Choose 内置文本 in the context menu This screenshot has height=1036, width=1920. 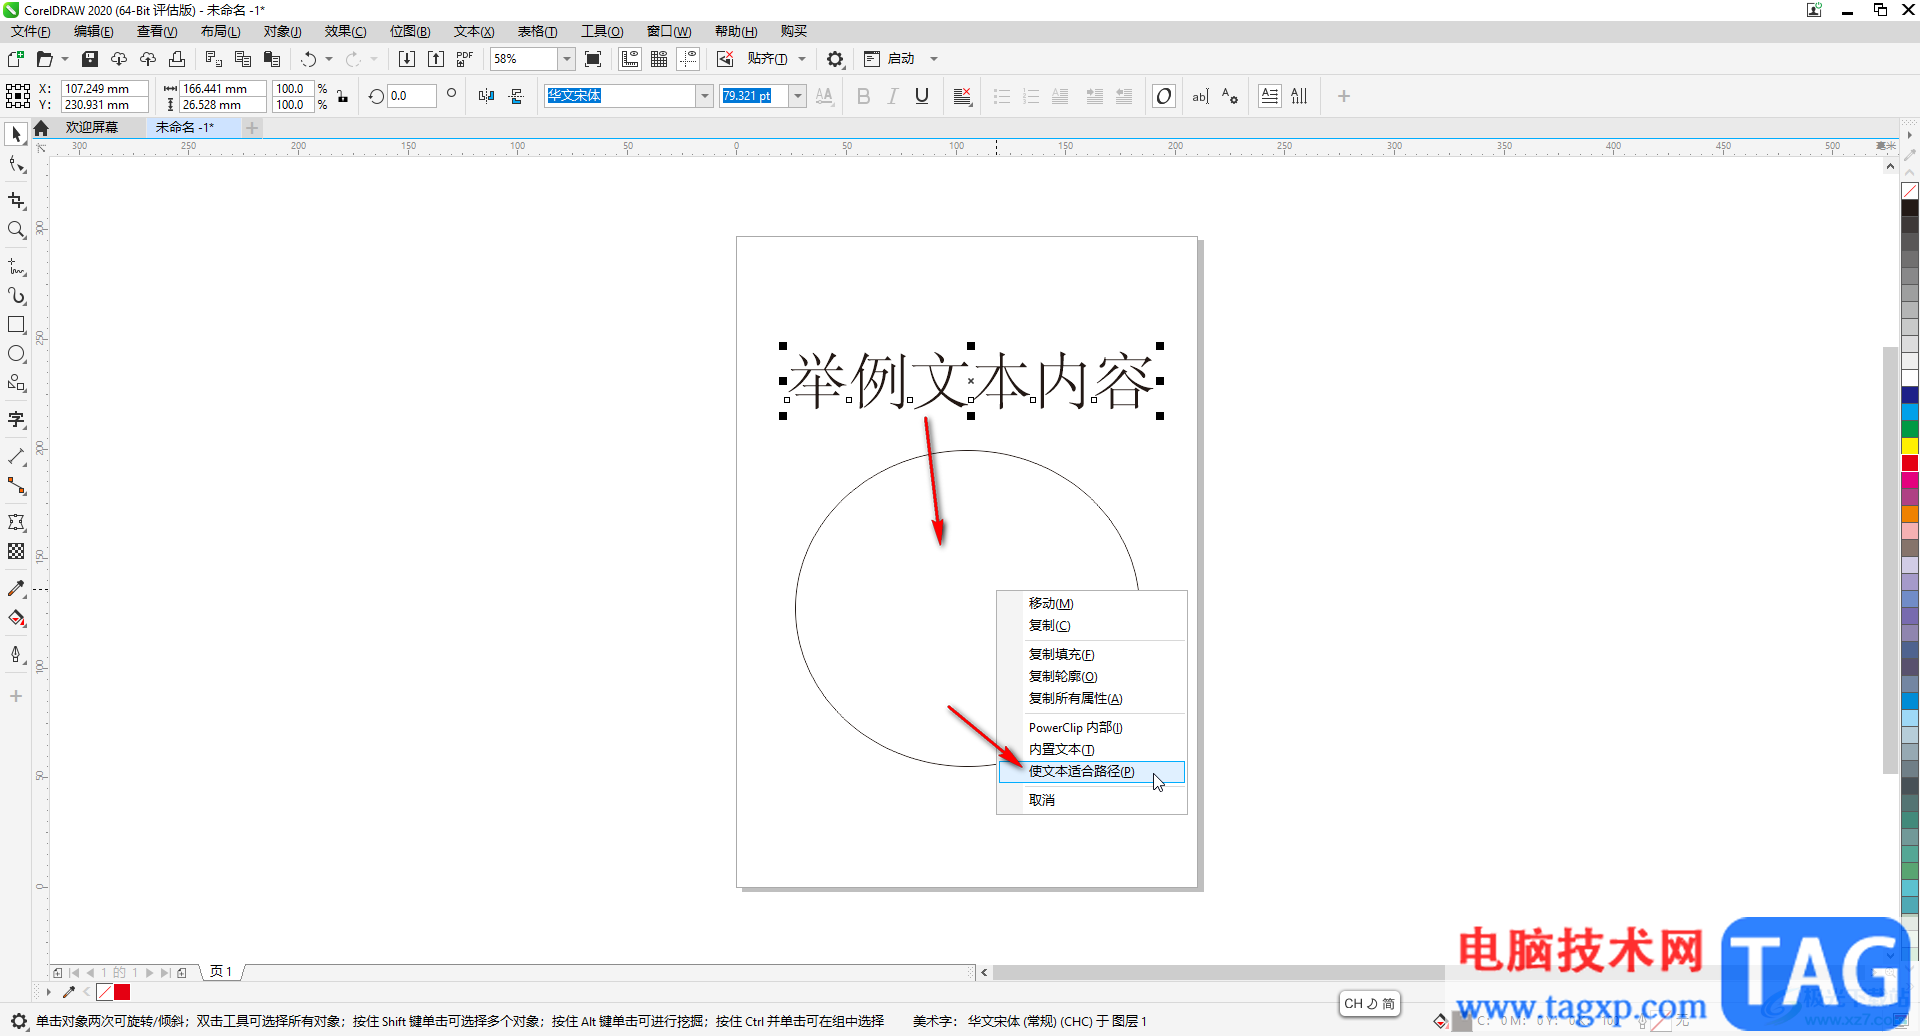(1092, 749)
